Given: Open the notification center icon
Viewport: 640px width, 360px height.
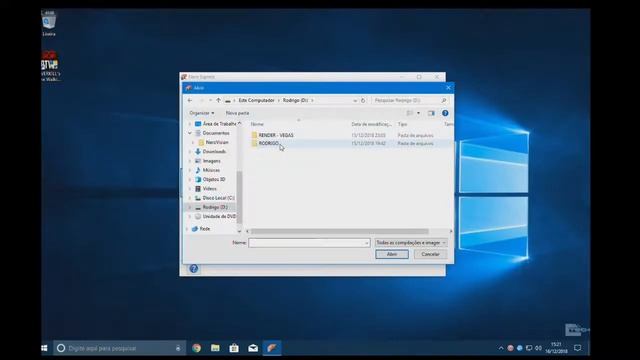Looking at the screenshot, I should (578, 348).
